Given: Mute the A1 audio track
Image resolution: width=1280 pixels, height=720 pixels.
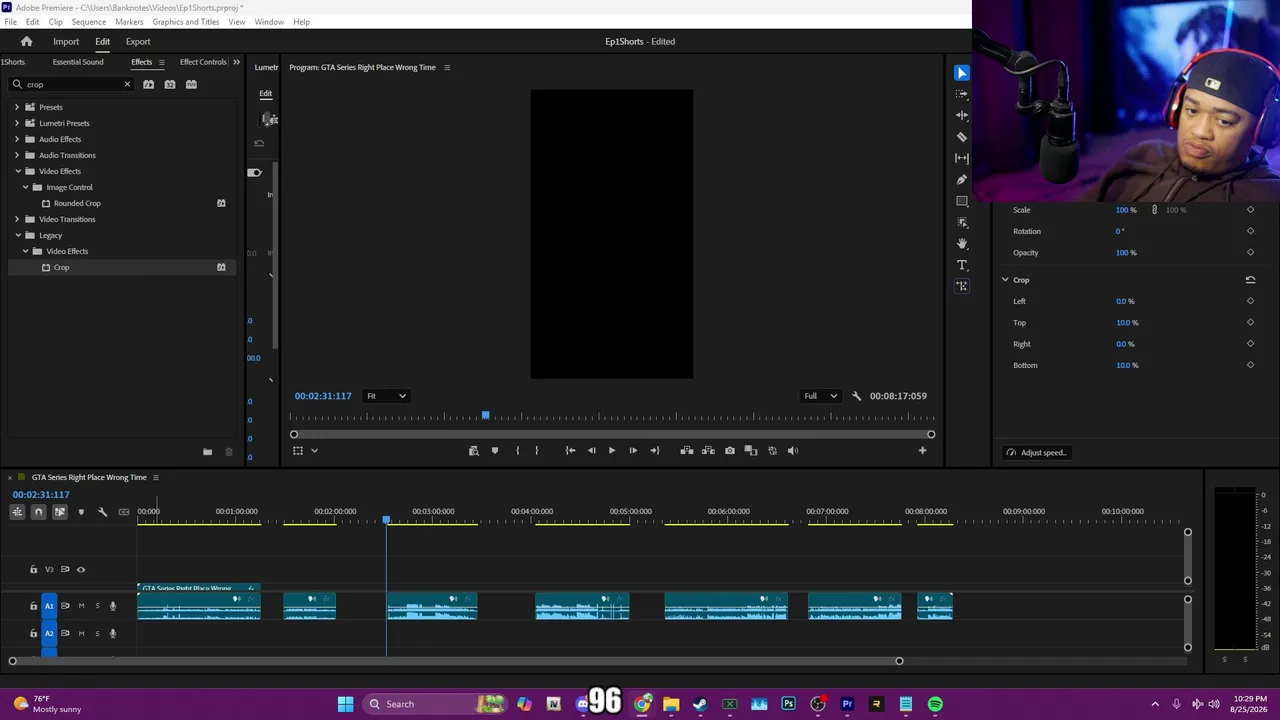Looking at the screenshot, I should (x=82, y=606).
